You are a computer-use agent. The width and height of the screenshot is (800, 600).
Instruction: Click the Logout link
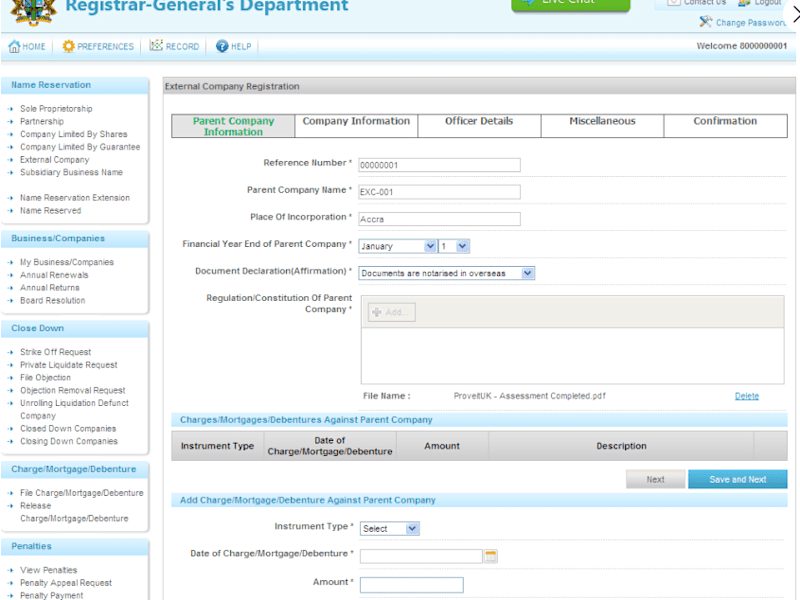[768, 3]
